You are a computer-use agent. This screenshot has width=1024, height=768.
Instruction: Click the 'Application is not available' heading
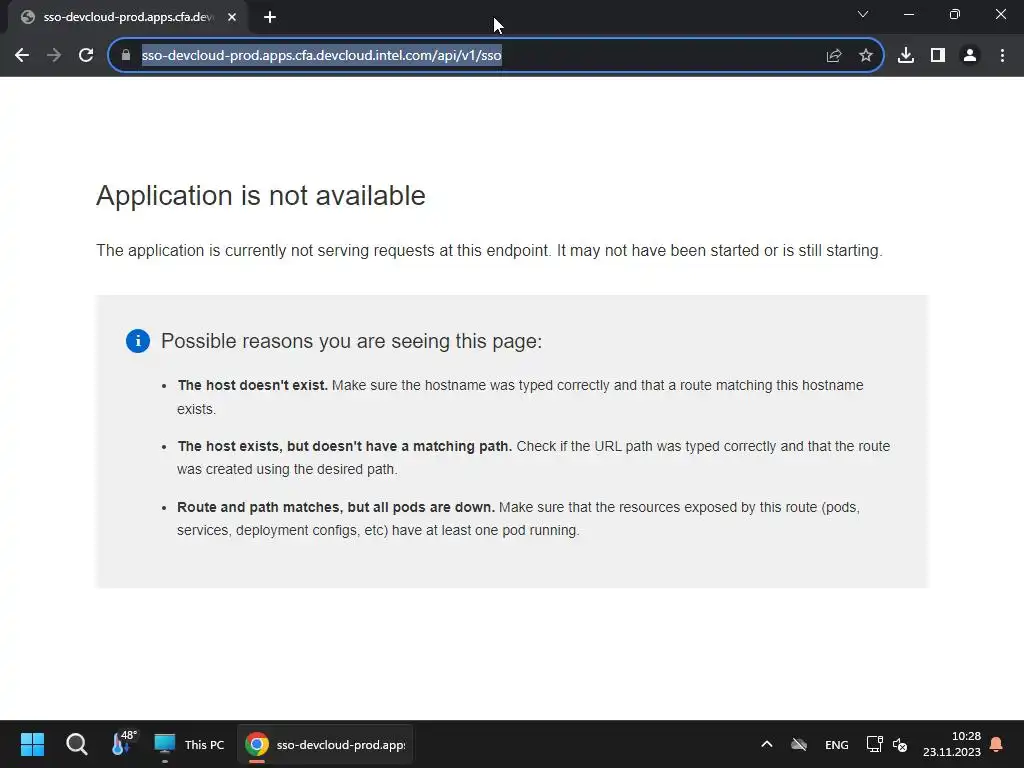coord(261,196)
